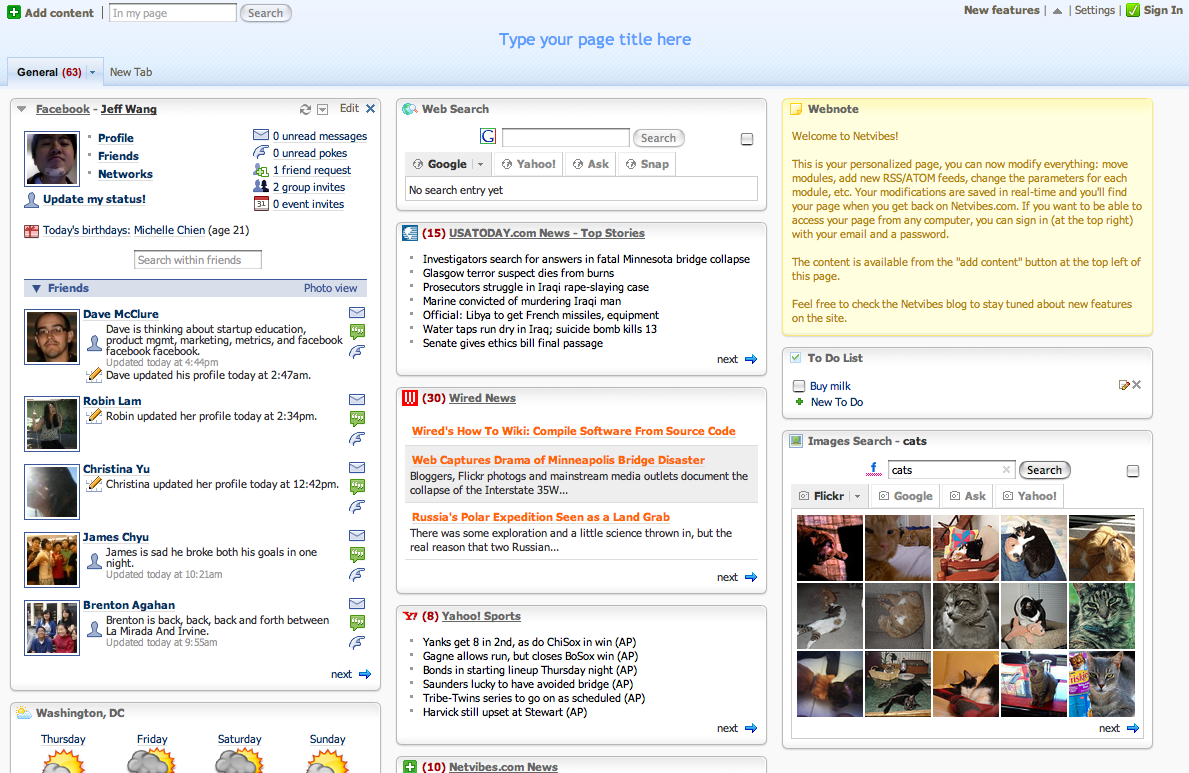Edit the Buy milk to-do item
Screen dimensions: 1189x773
pyautogui.click(x=1124, y=385)
